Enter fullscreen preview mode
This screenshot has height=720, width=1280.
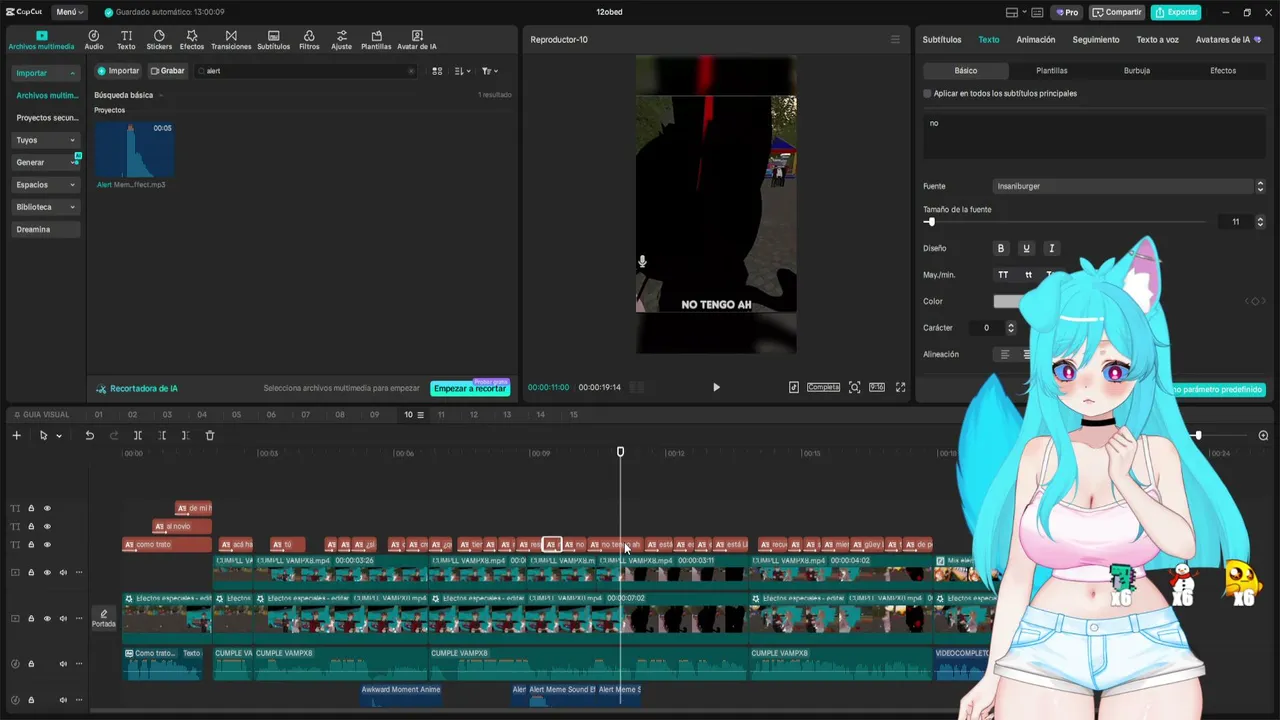[900, 387]
